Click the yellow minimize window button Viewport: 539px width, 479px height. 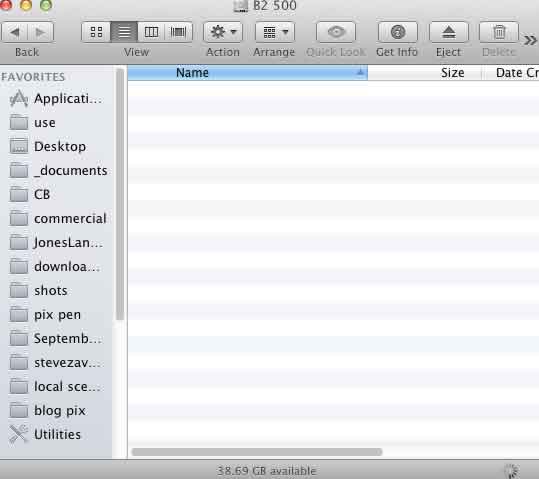click(x=26, y=4)
